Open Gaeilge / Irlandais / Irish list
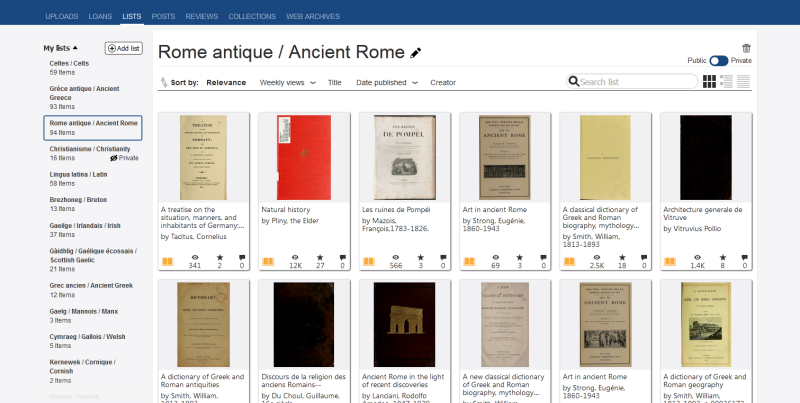 (x=93, y=230)
